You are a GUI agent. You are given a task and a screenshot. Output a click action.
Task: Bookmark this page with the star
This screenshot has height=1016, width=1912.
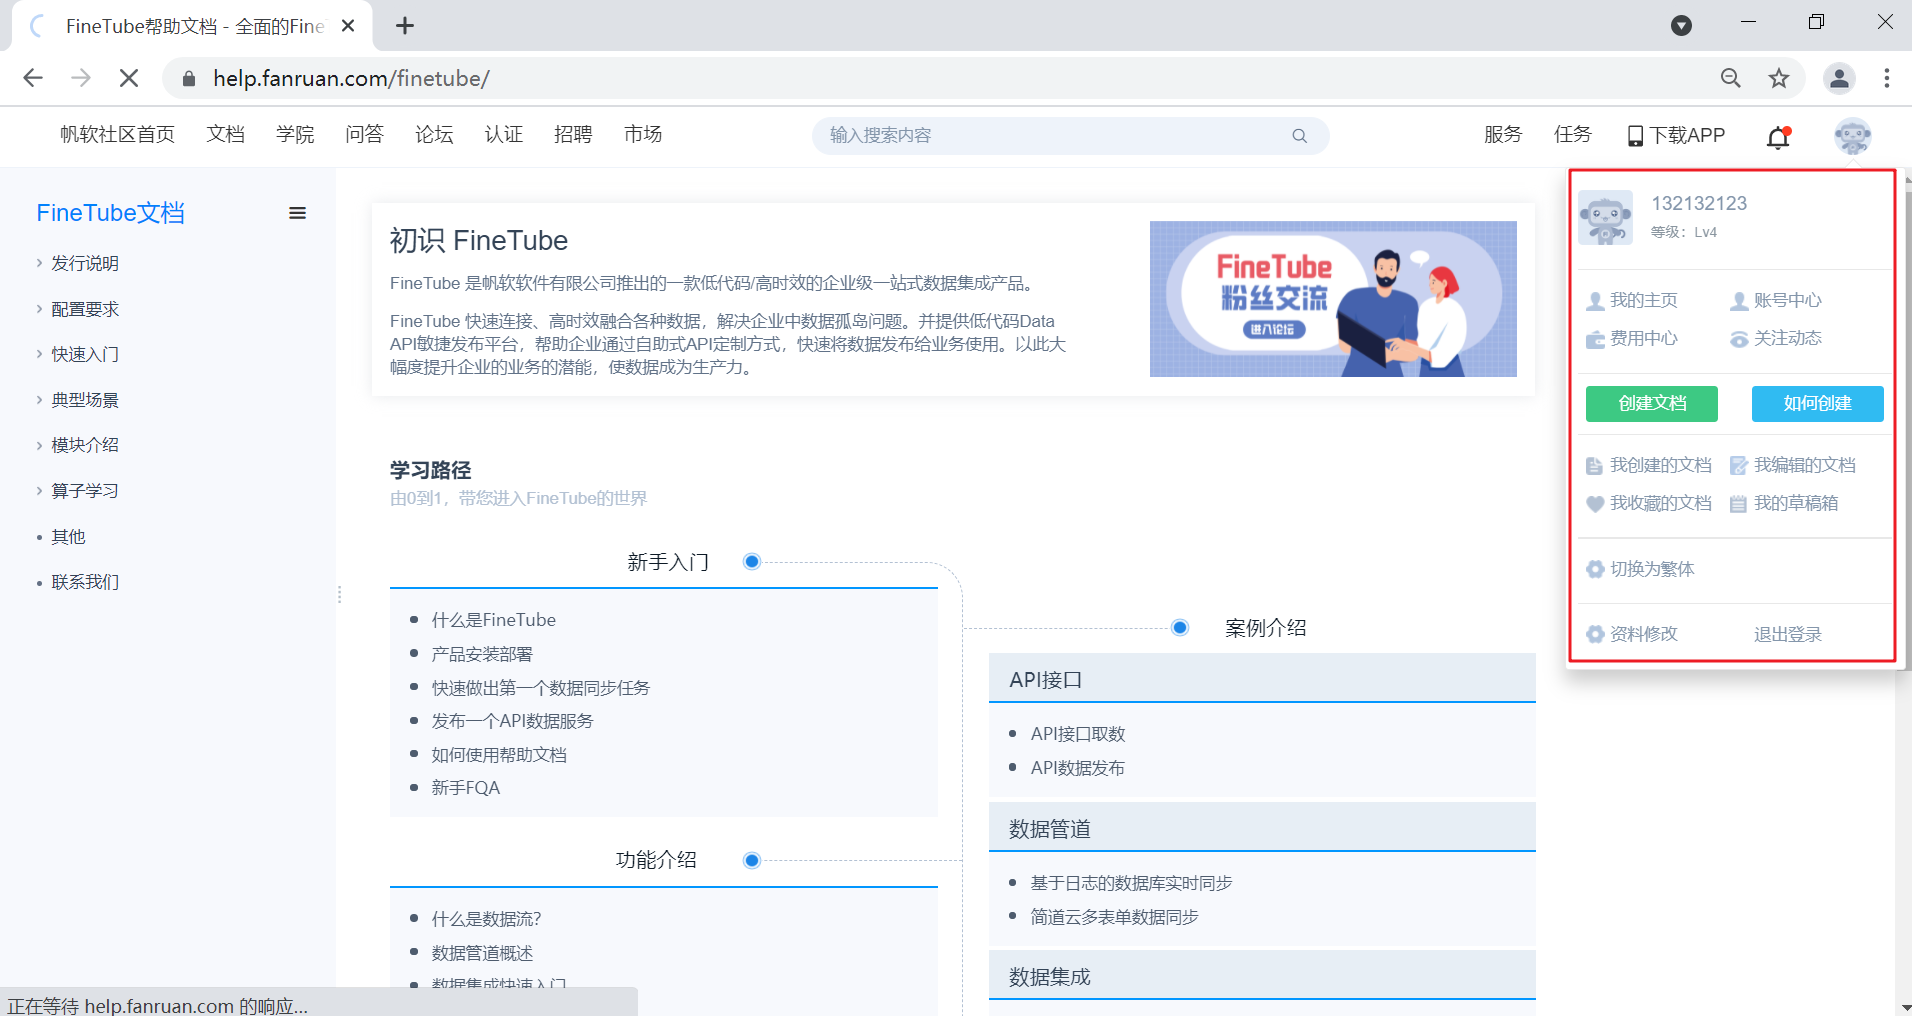(x=1779, y=78)
